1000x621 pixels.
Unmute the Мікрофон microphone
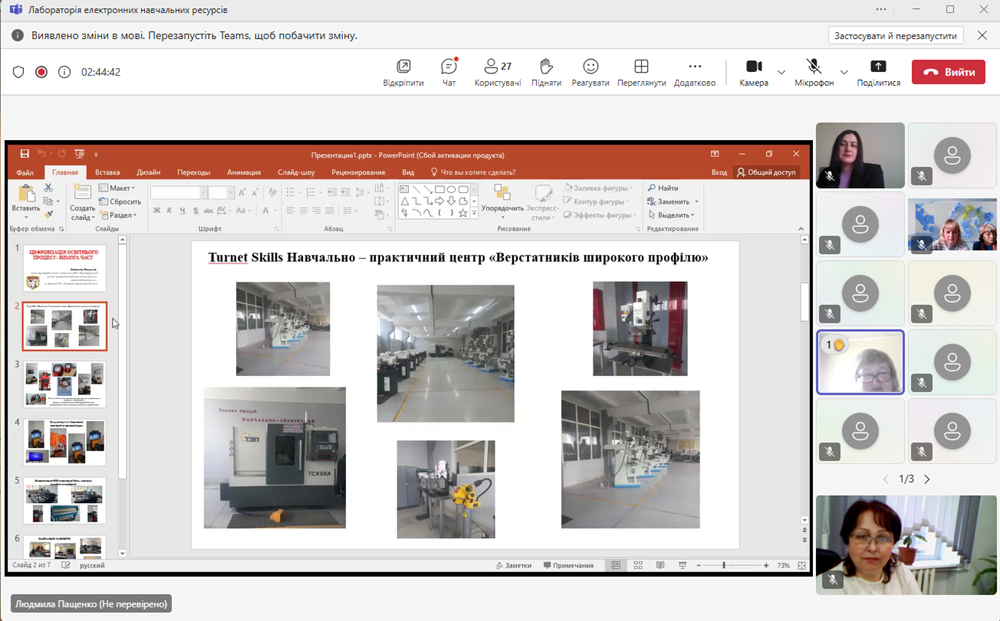(814, 67)
